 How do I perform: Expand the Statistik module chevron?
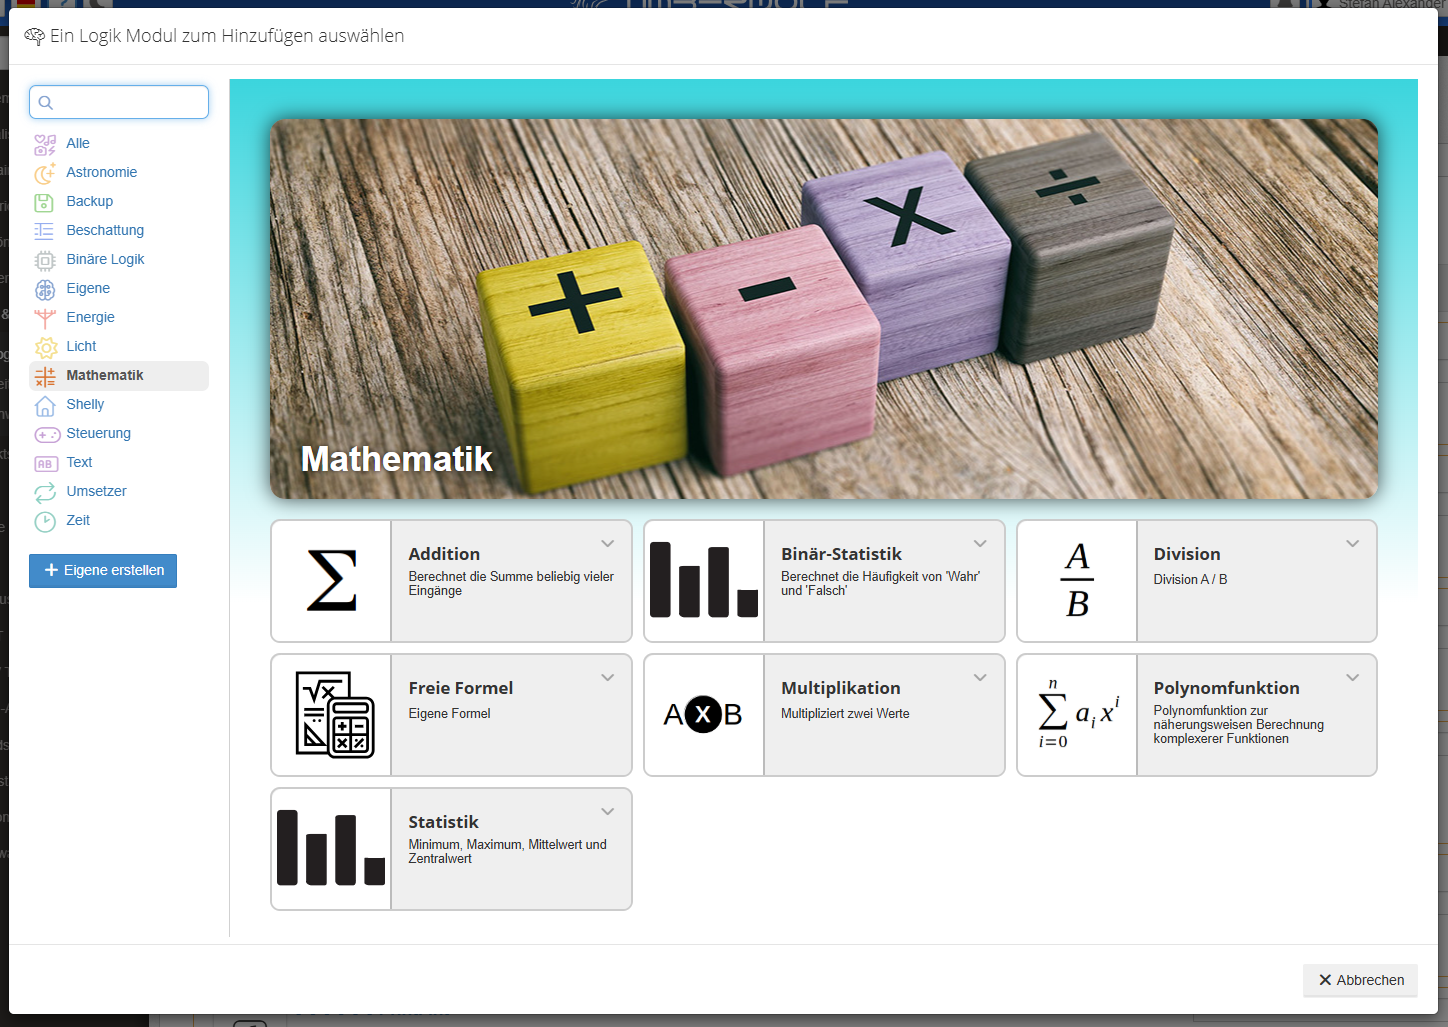click(x=607, y=811)
